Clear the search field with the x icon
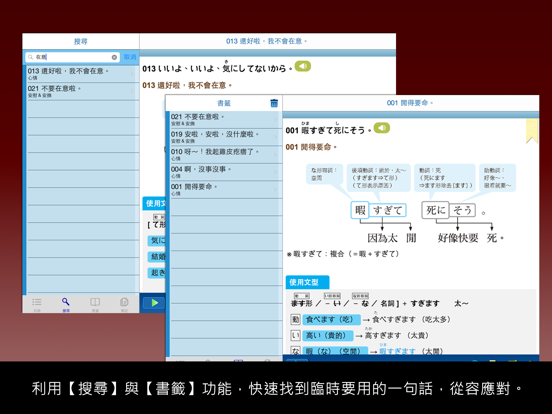The width and height of the screenshot is (552, 414). 114,57
